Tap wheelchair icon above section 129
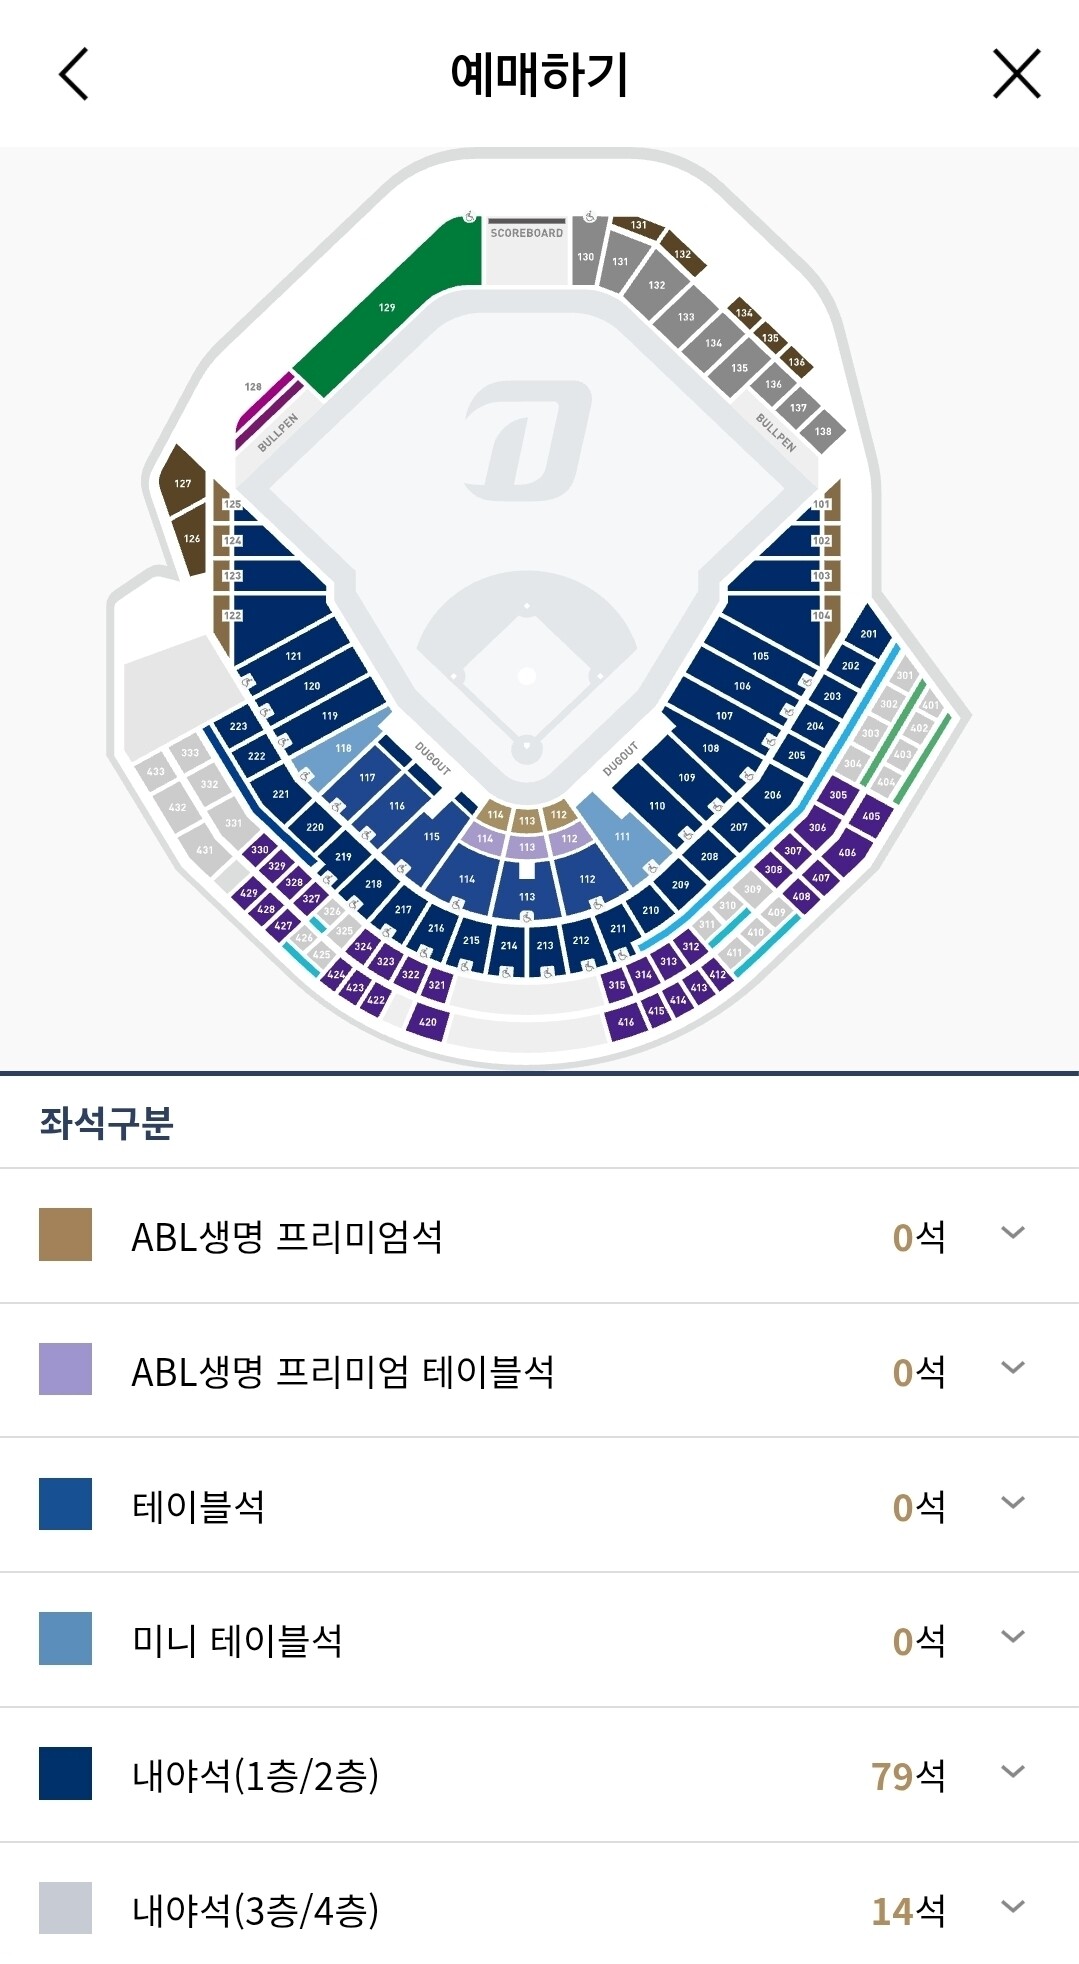The width and height of the screenshot is (1079, 1964). [469, 217]
